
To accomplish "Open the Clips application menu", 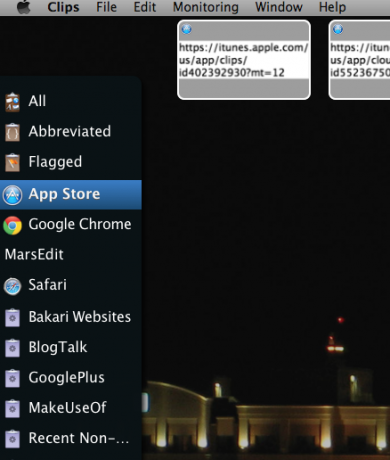I will [x=63, y=7].
